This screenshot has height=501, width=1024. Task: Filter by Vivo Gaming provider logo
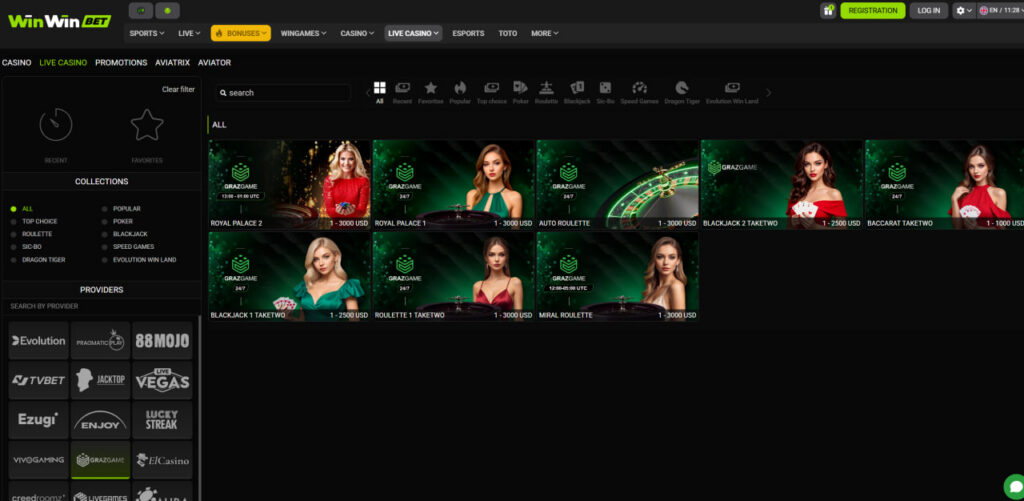click(x=39, y=460)
